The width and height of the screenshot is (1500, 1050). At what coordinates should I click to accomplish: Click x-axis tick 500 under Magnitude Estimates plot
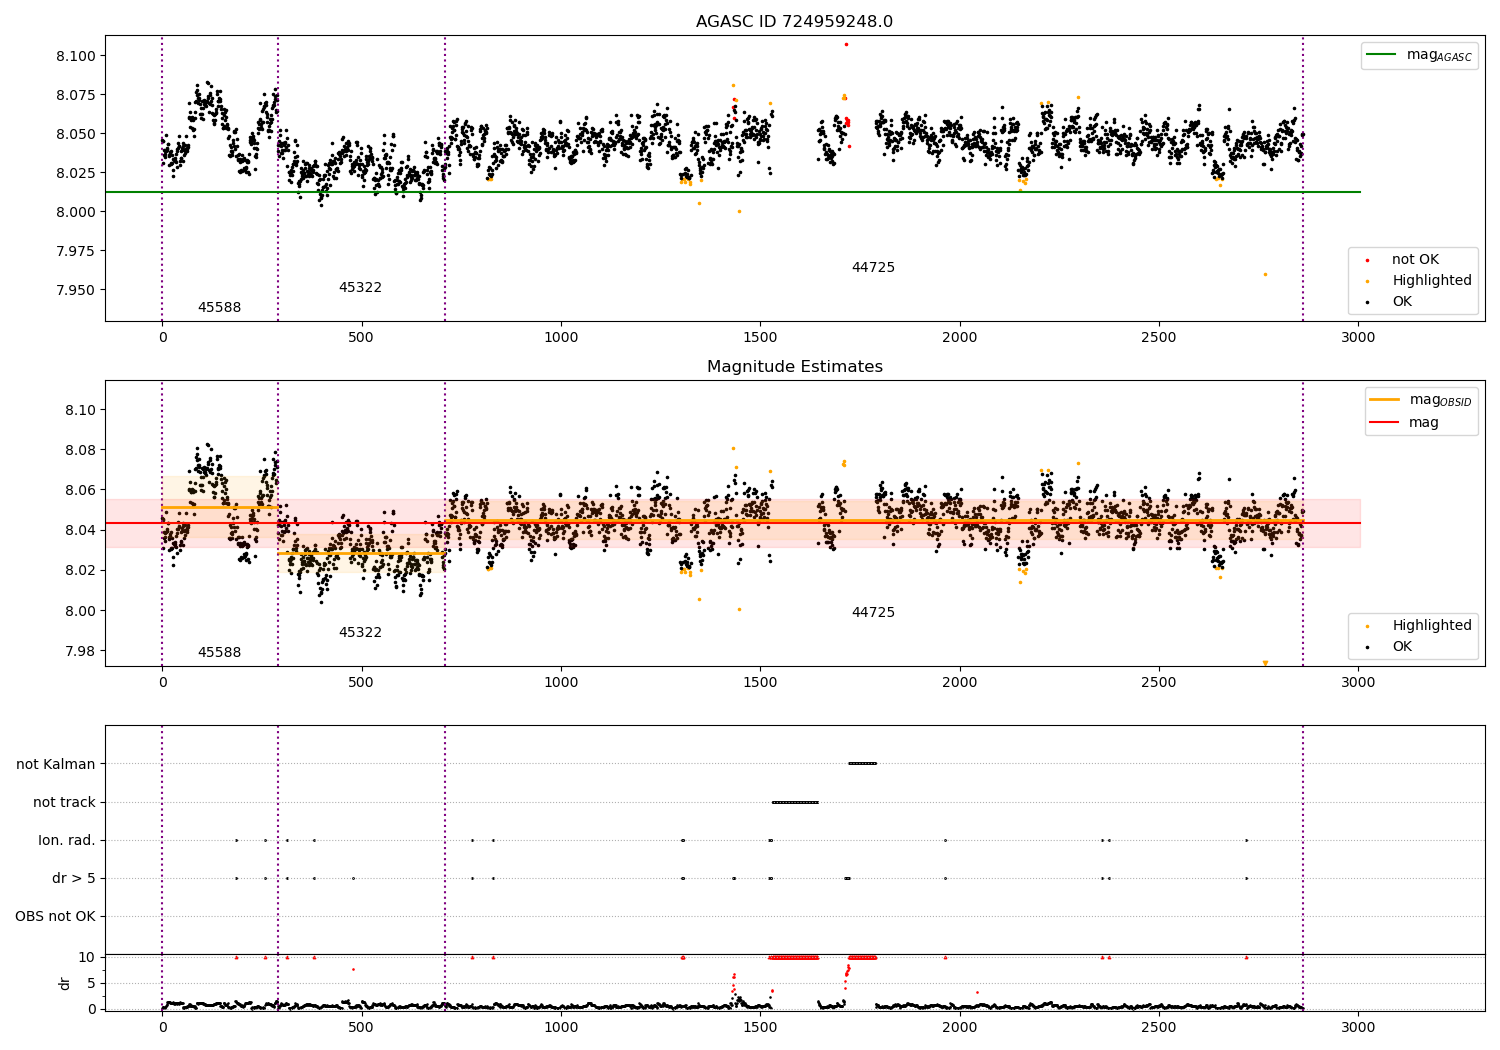tap(361, 682)
